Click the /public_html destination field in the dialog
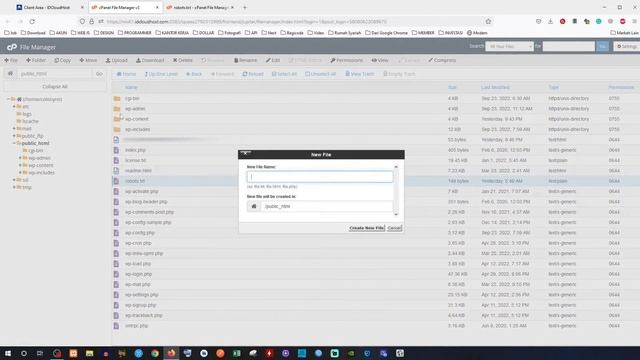640x360 pixels. (x=327, y=206)
